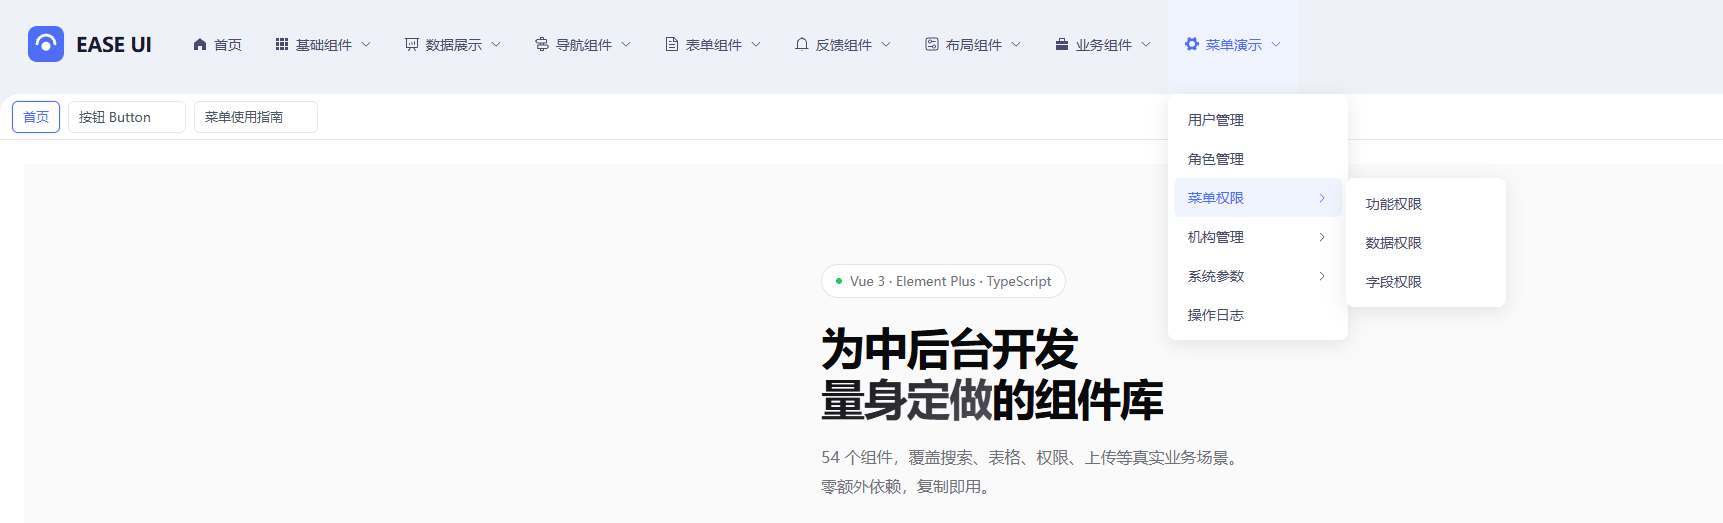Expand the 布局组件 dropdown chevron
Viewport: 1723px width, 523px height.
pyautogui.click(x=1016, y=44)
